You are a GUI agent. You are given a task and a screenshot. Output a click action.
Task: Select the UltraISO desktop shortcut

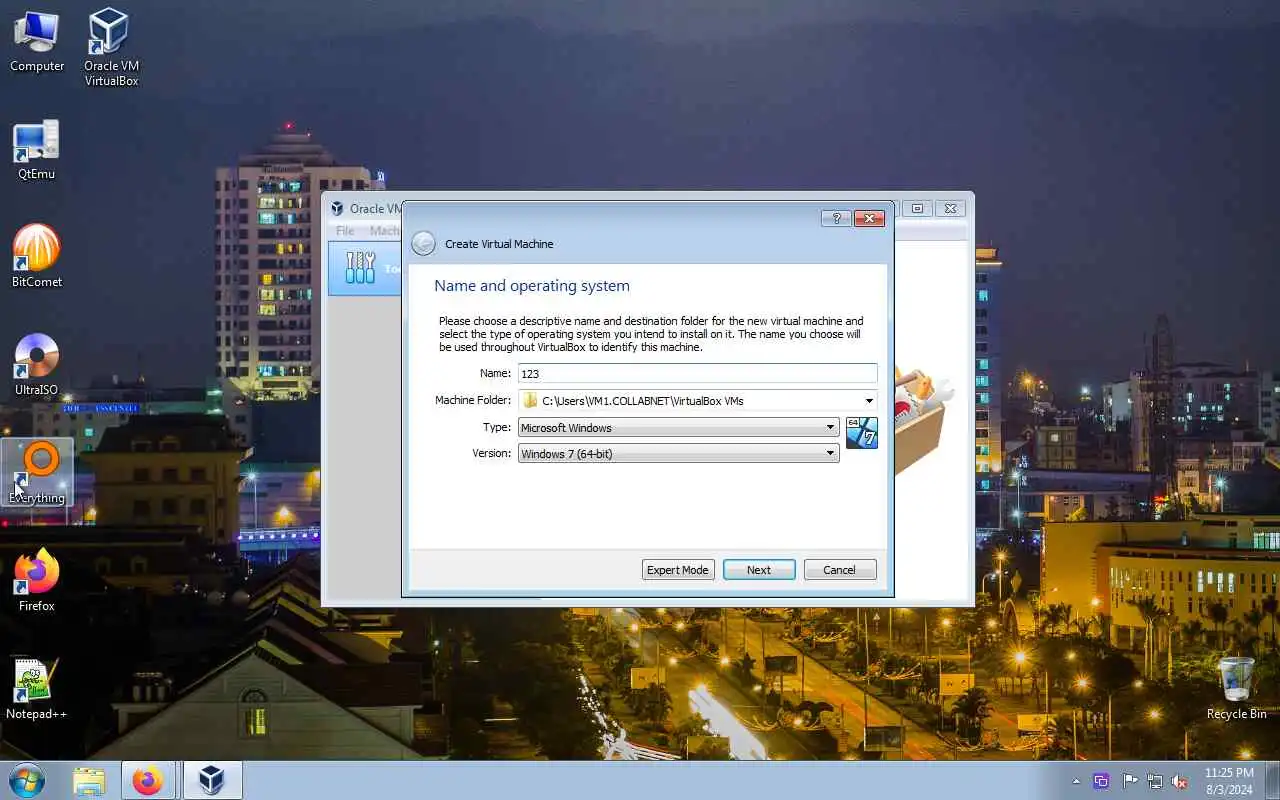[x=37, y=364]
